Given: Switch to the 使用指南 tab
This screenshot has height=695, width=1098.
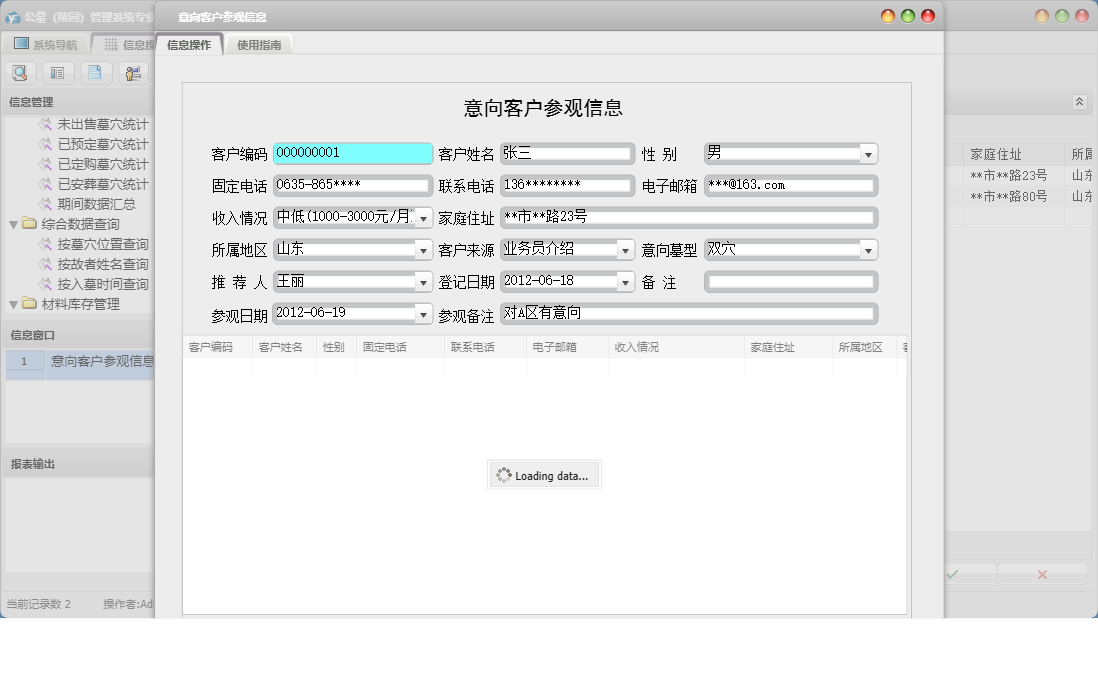Looking at the screenshot, I should pyautogui.click(x=259, y=44).
